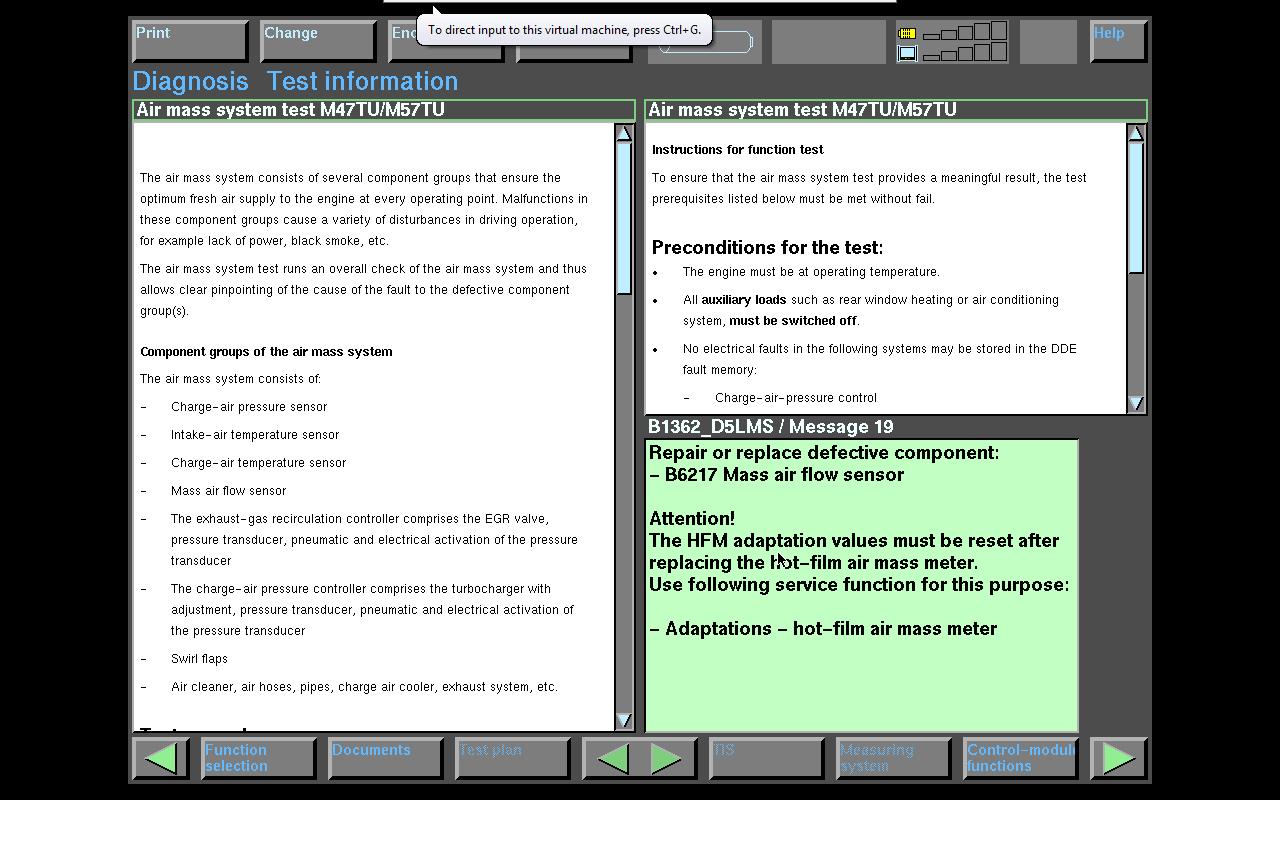
Task: Click 'Swirl flaps' list item
Action: pos(199,659)
